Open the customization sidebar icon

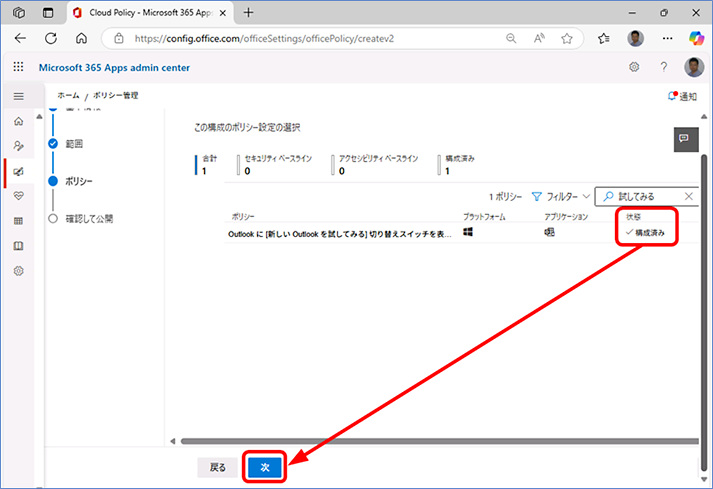coord(19,171)
